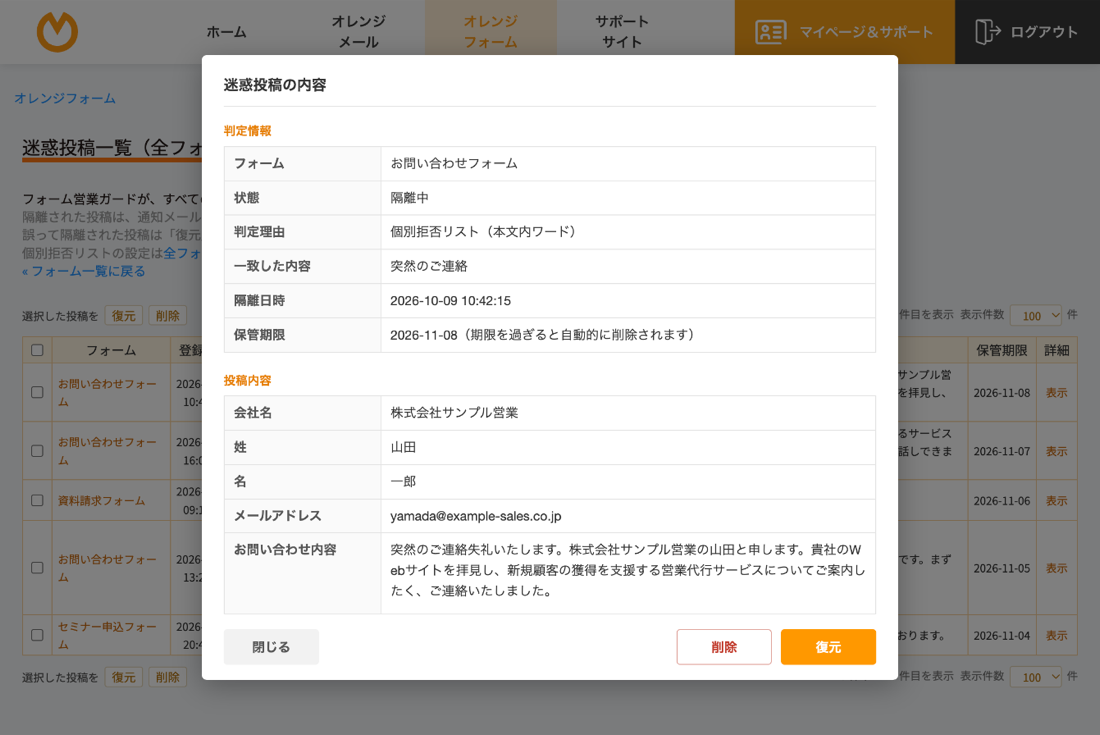1100x735 pixels.
Task: Go to the サポートサイト menu item
Action: (622, 32)
